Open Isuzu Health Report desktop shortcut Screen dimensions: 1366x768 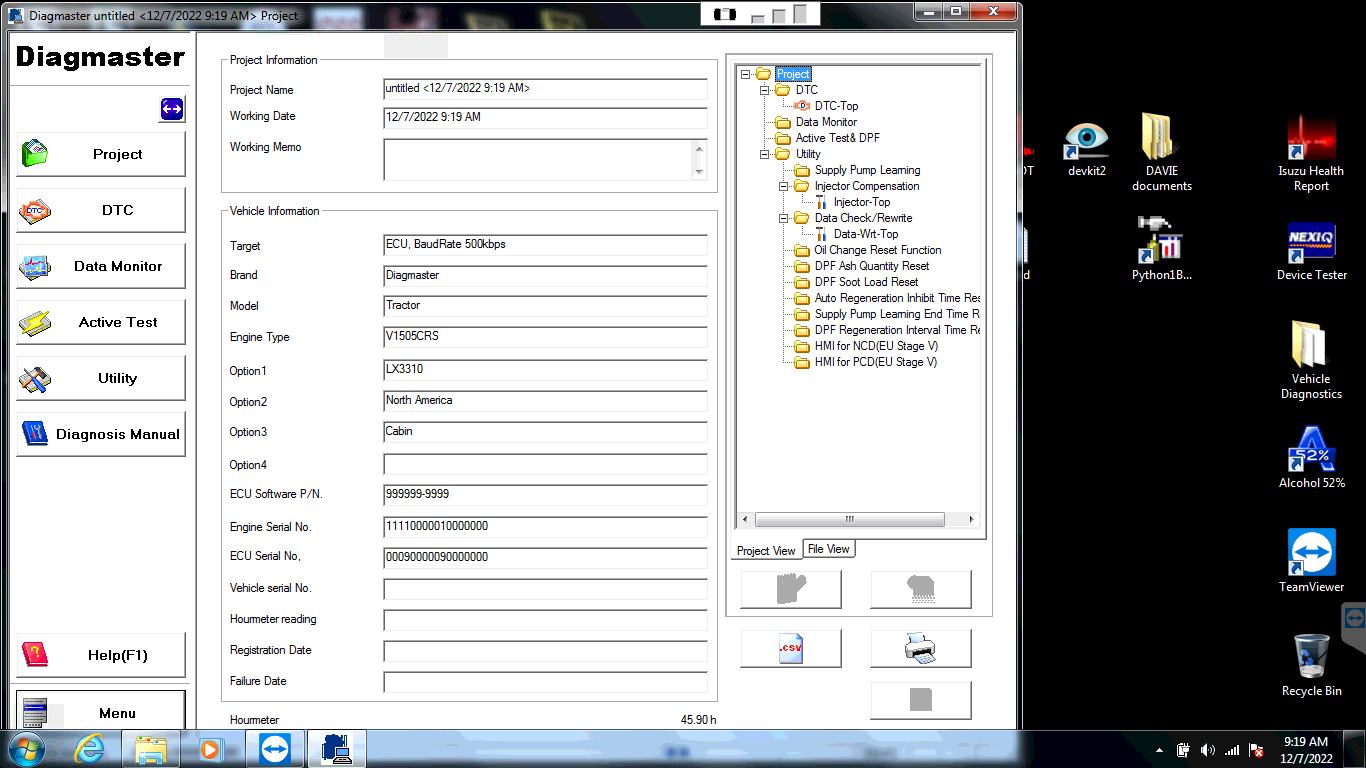[x=1311, y=153]
